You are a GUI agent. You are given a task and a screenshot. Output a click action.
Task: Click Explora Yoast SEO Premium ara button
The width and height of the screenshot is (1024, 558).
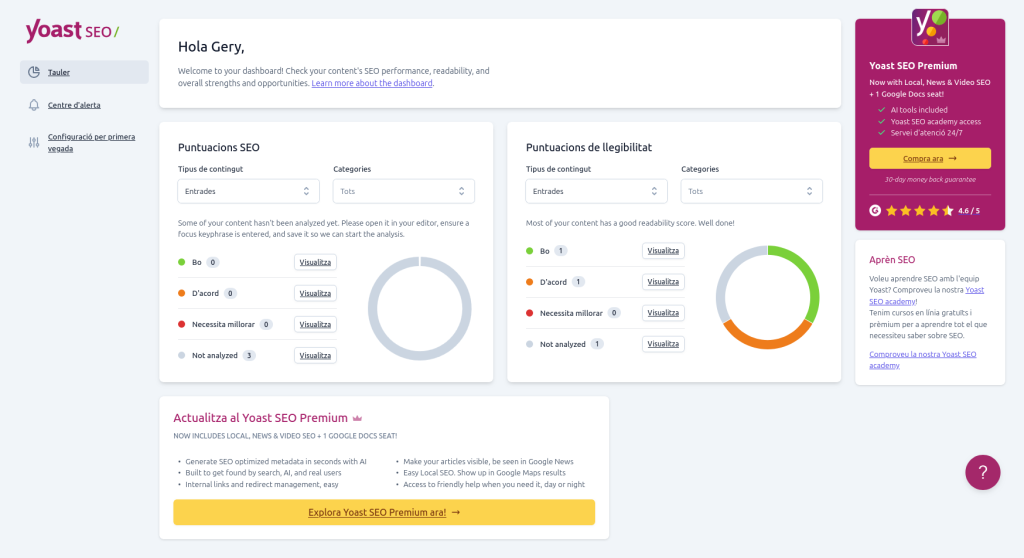[x=384, y=512]
